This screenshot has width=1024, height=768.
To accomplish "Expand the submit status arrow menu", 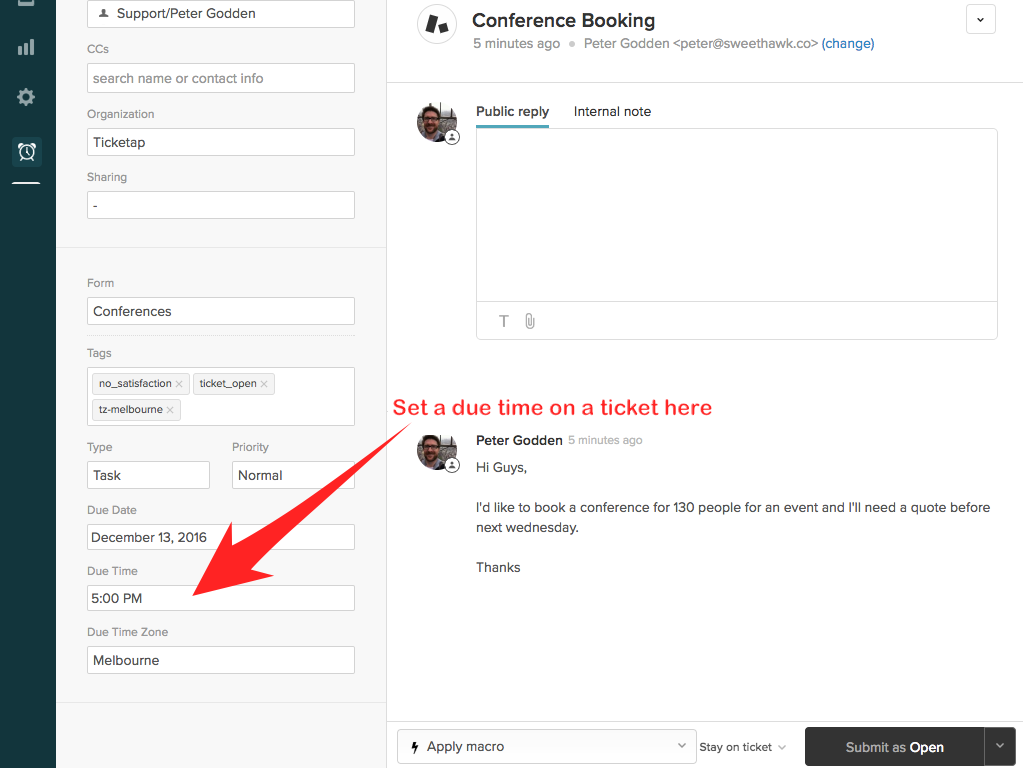I will [999, 746].
